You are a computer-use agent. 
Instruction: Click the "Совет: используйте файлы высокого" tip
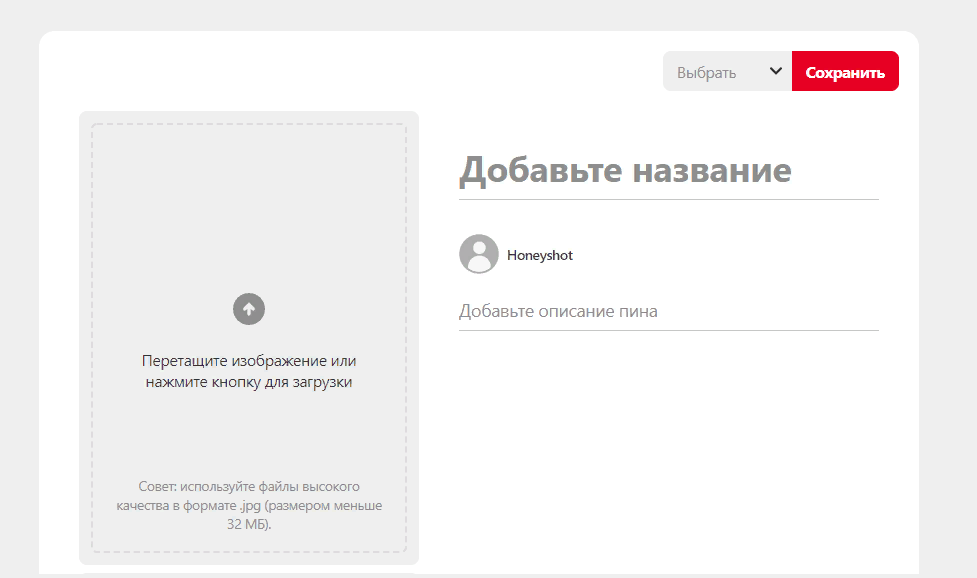[x=249, y=486]
